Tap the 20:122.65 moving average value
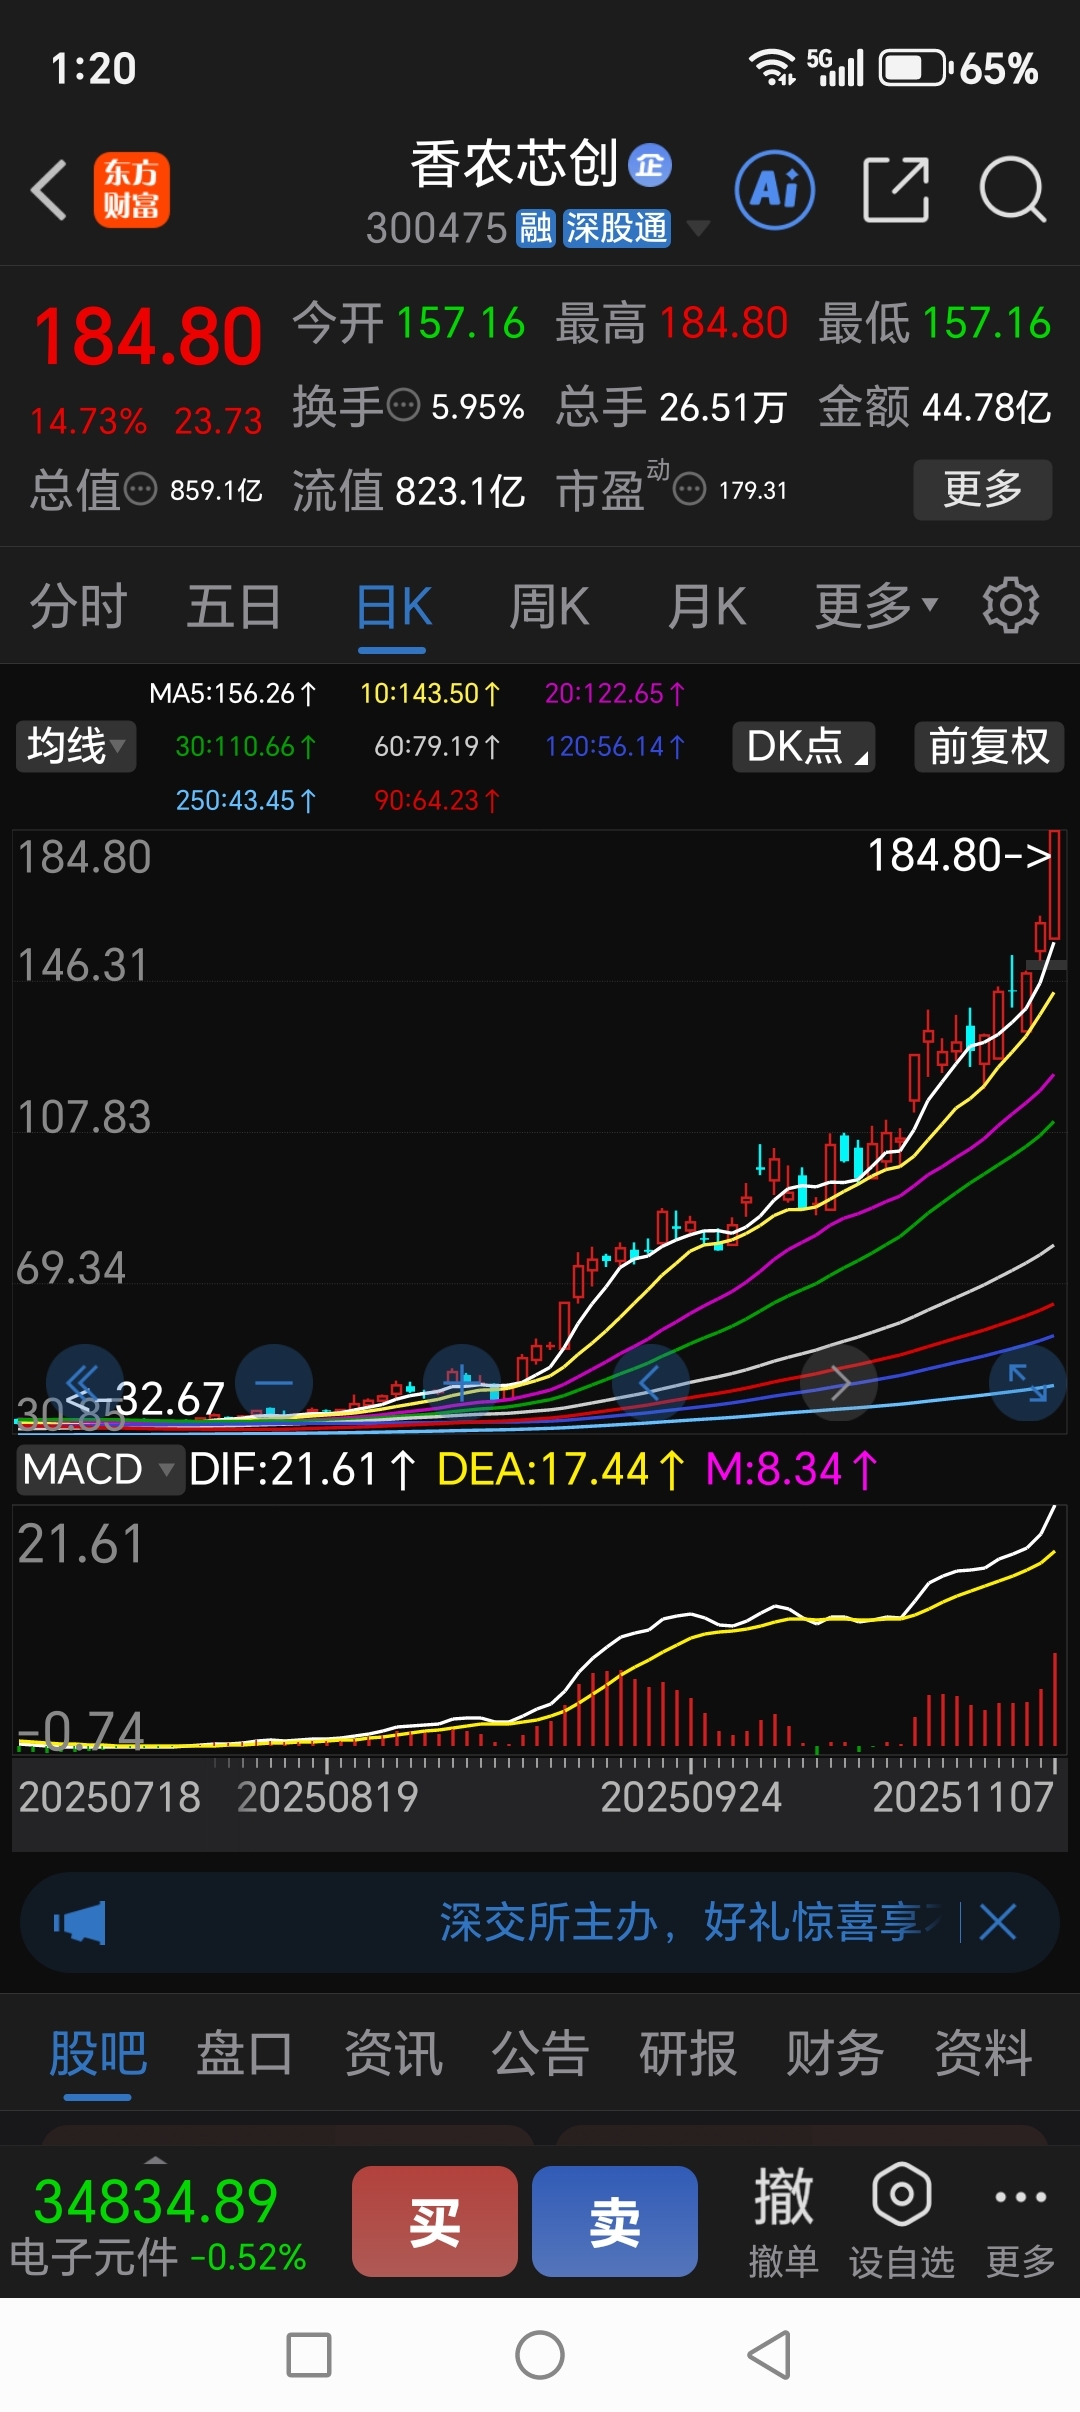Viewport: 1080px width, 2412px height. [x=615, y=693]
